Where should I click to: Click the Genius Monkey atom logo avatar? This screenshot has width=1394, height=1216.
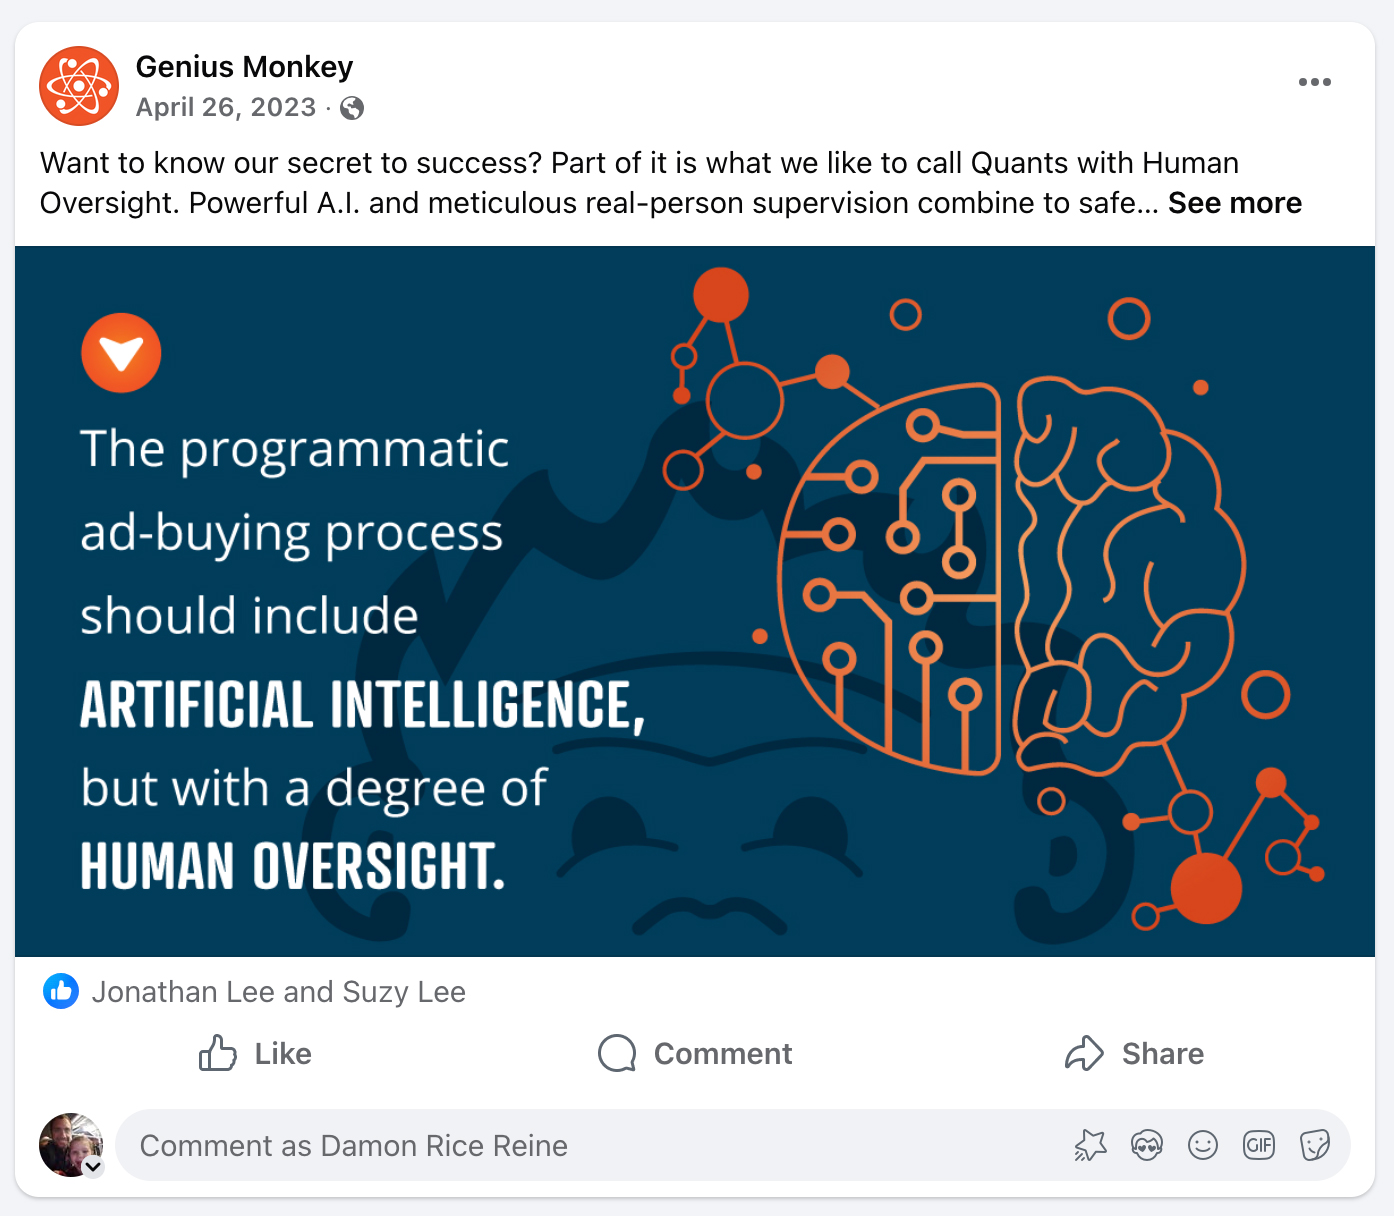pyautogui.click(x=79, y=86)
